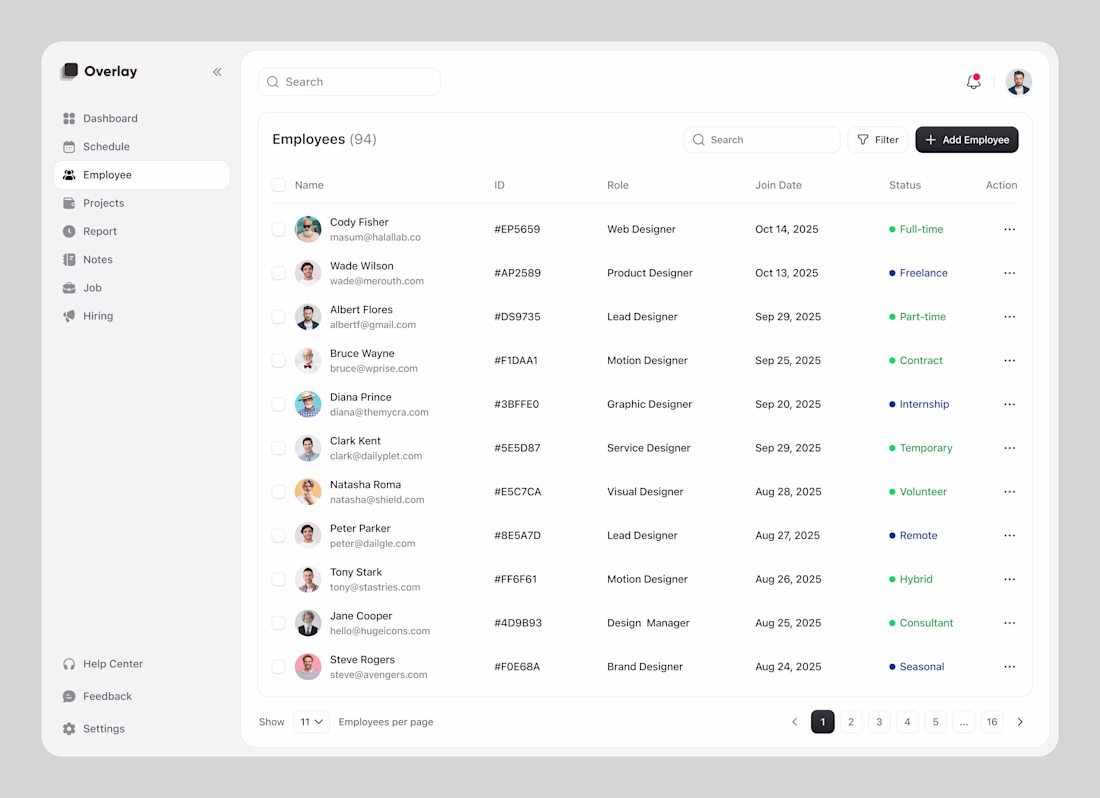Open actions menu for Tony Stark

point(1009,579)
